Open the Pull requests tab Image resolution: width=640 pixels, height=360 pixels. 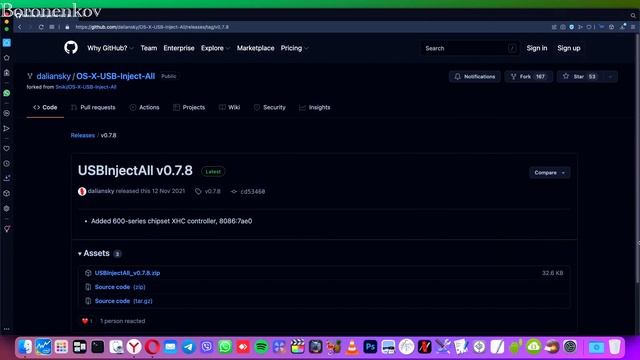pyautogui.click(x=93, y=107)
